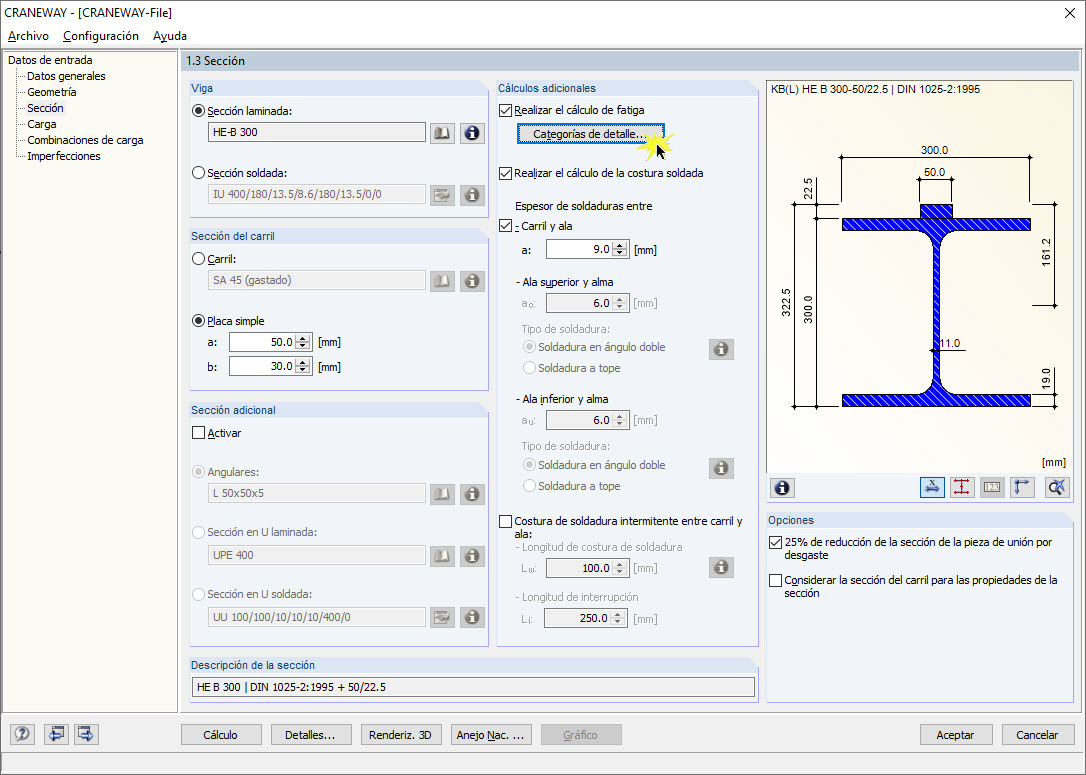Increase Placa simple b value
This screenshot has height=775, width=1086.
(x=303, y=363)
